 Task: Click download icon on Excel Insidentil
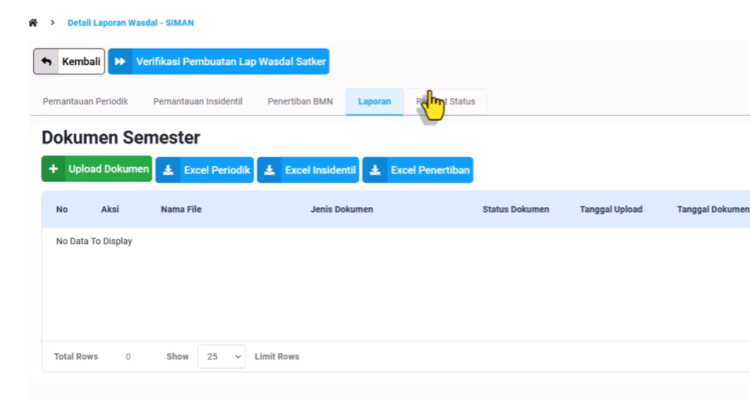[x=269, y=170]
